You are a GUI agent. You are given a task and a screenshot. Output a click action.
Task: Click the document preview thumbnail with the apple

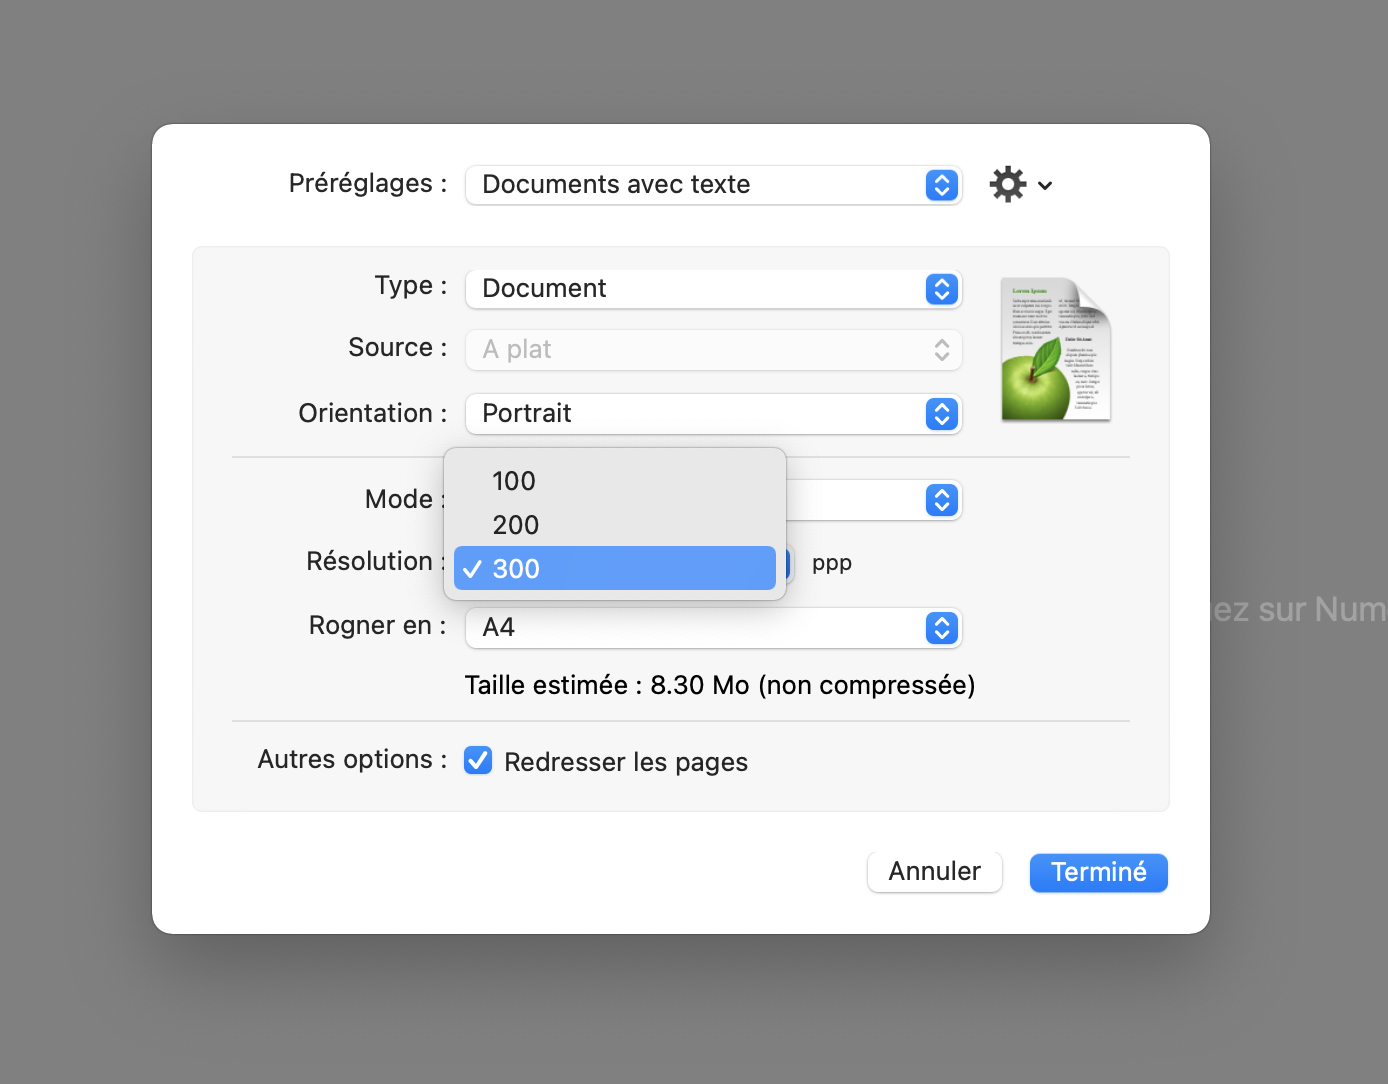[1056, 349]
